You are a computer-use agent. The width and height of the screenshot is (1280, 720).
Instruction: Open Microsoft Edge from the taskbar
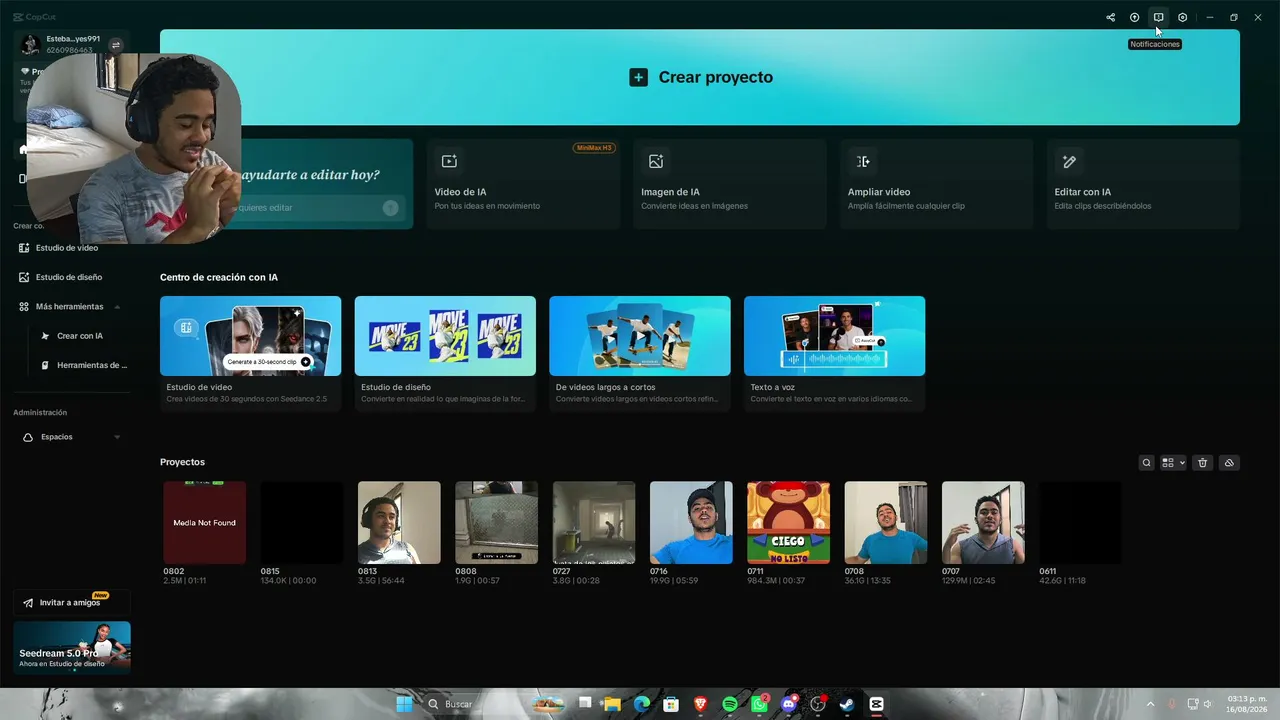coord(642,704)
